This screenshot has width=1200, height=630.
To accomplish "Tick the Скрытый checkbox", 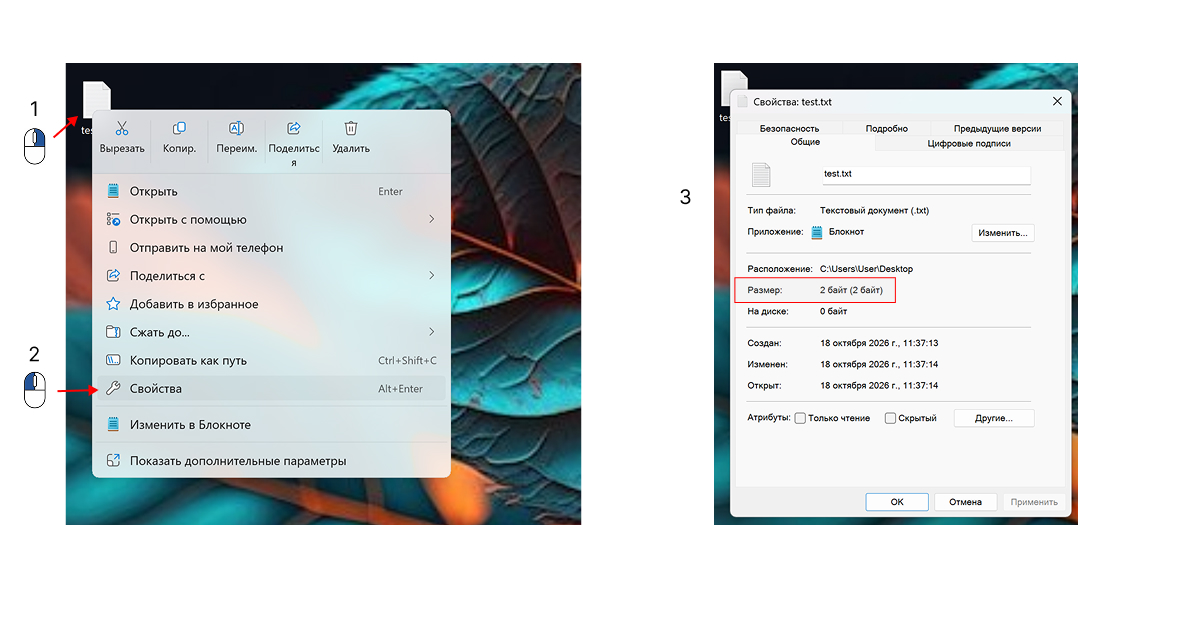I will click(890, 418).
